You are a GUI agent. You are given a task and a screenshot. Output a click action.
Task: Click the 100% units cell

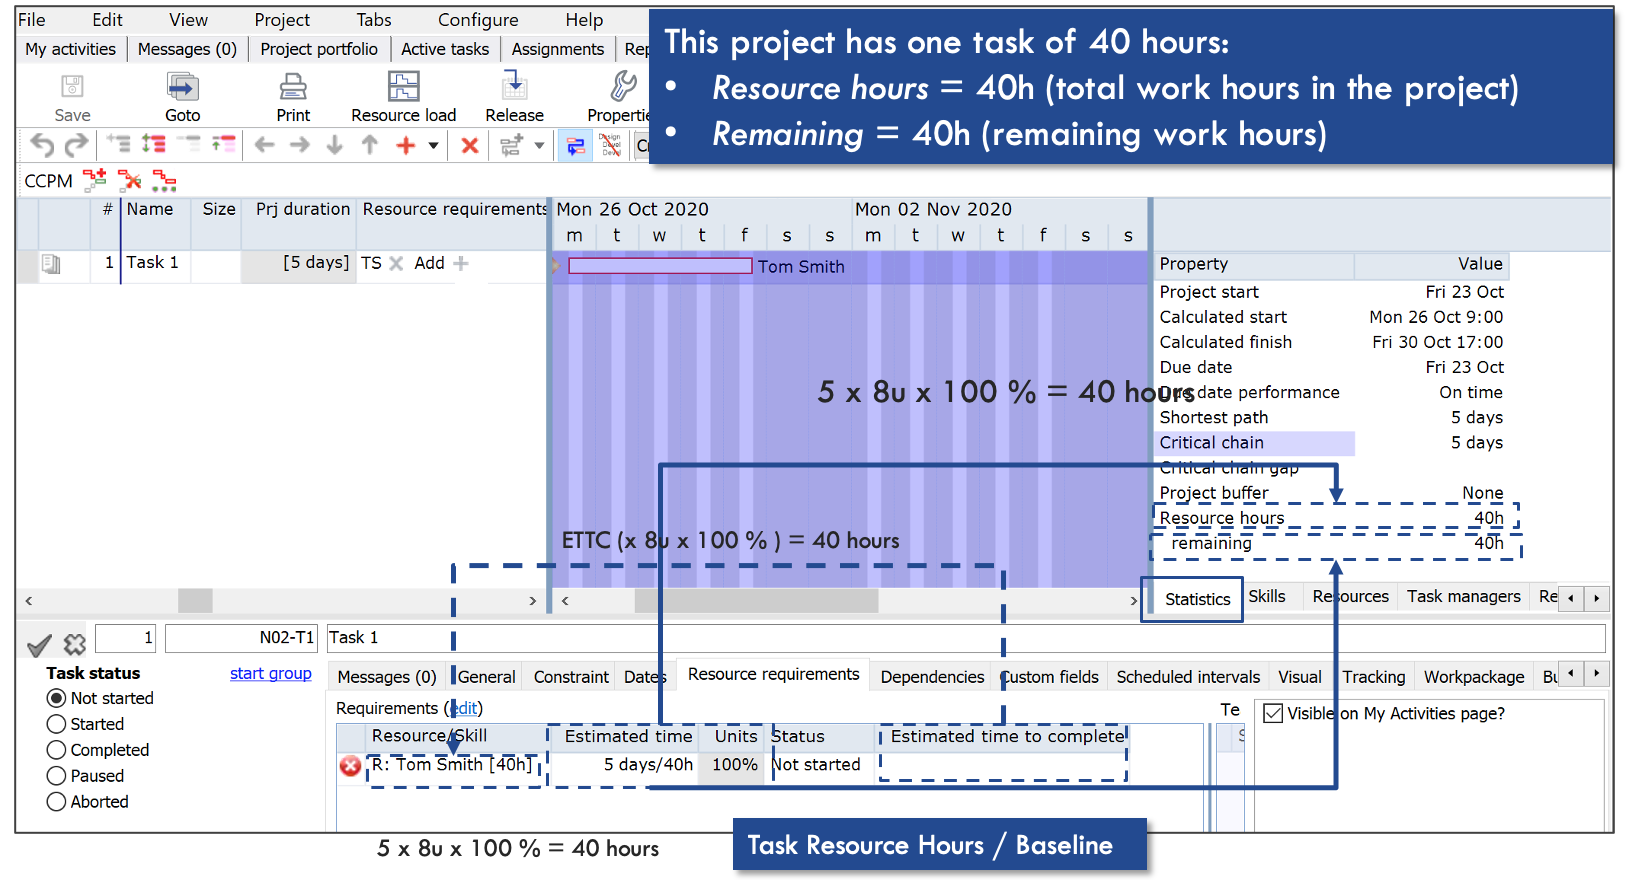click(x=734, y=765)
